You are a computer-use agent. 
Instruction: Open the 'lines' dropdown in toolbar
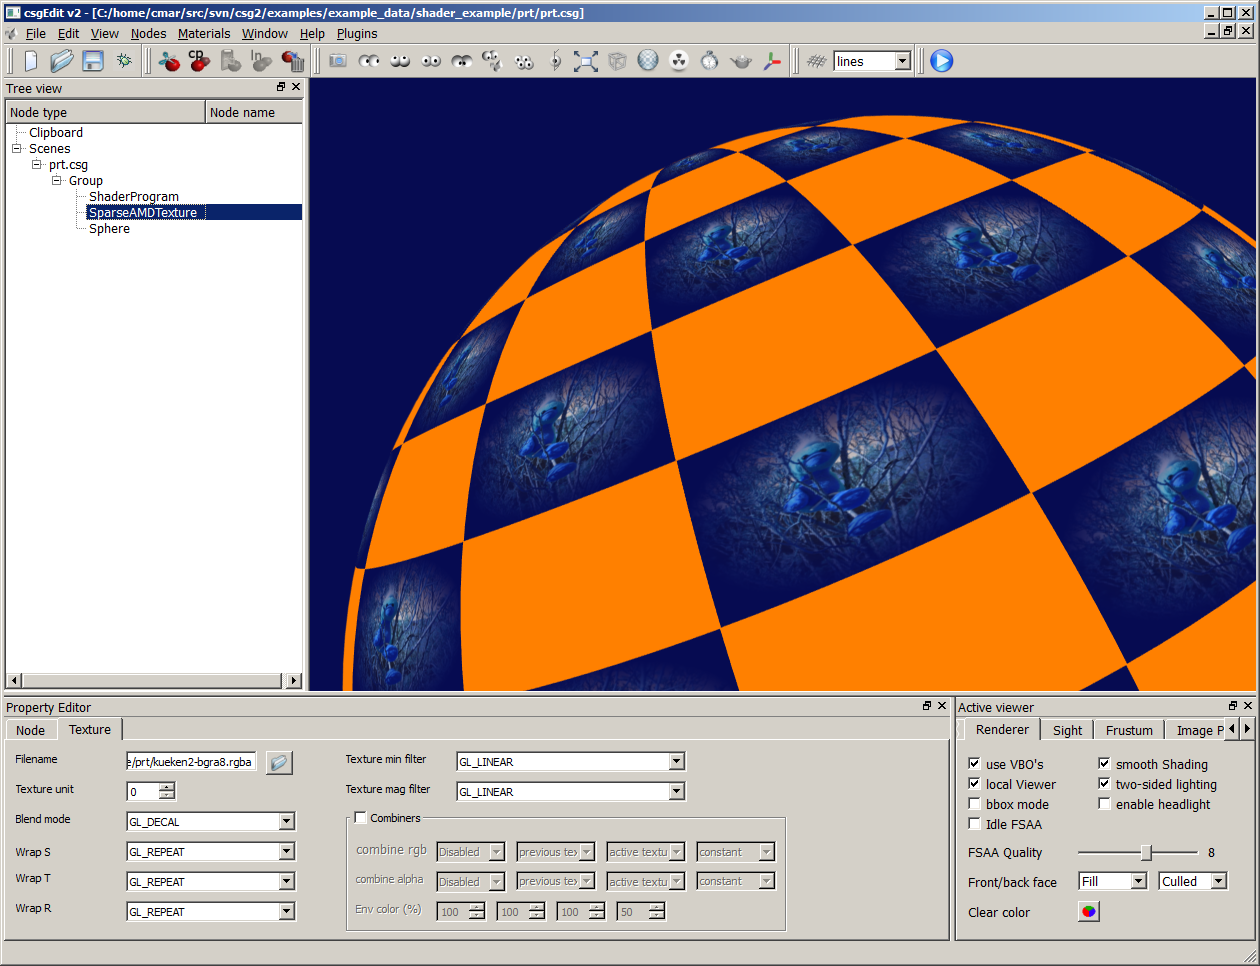click(x=902, y=62)
